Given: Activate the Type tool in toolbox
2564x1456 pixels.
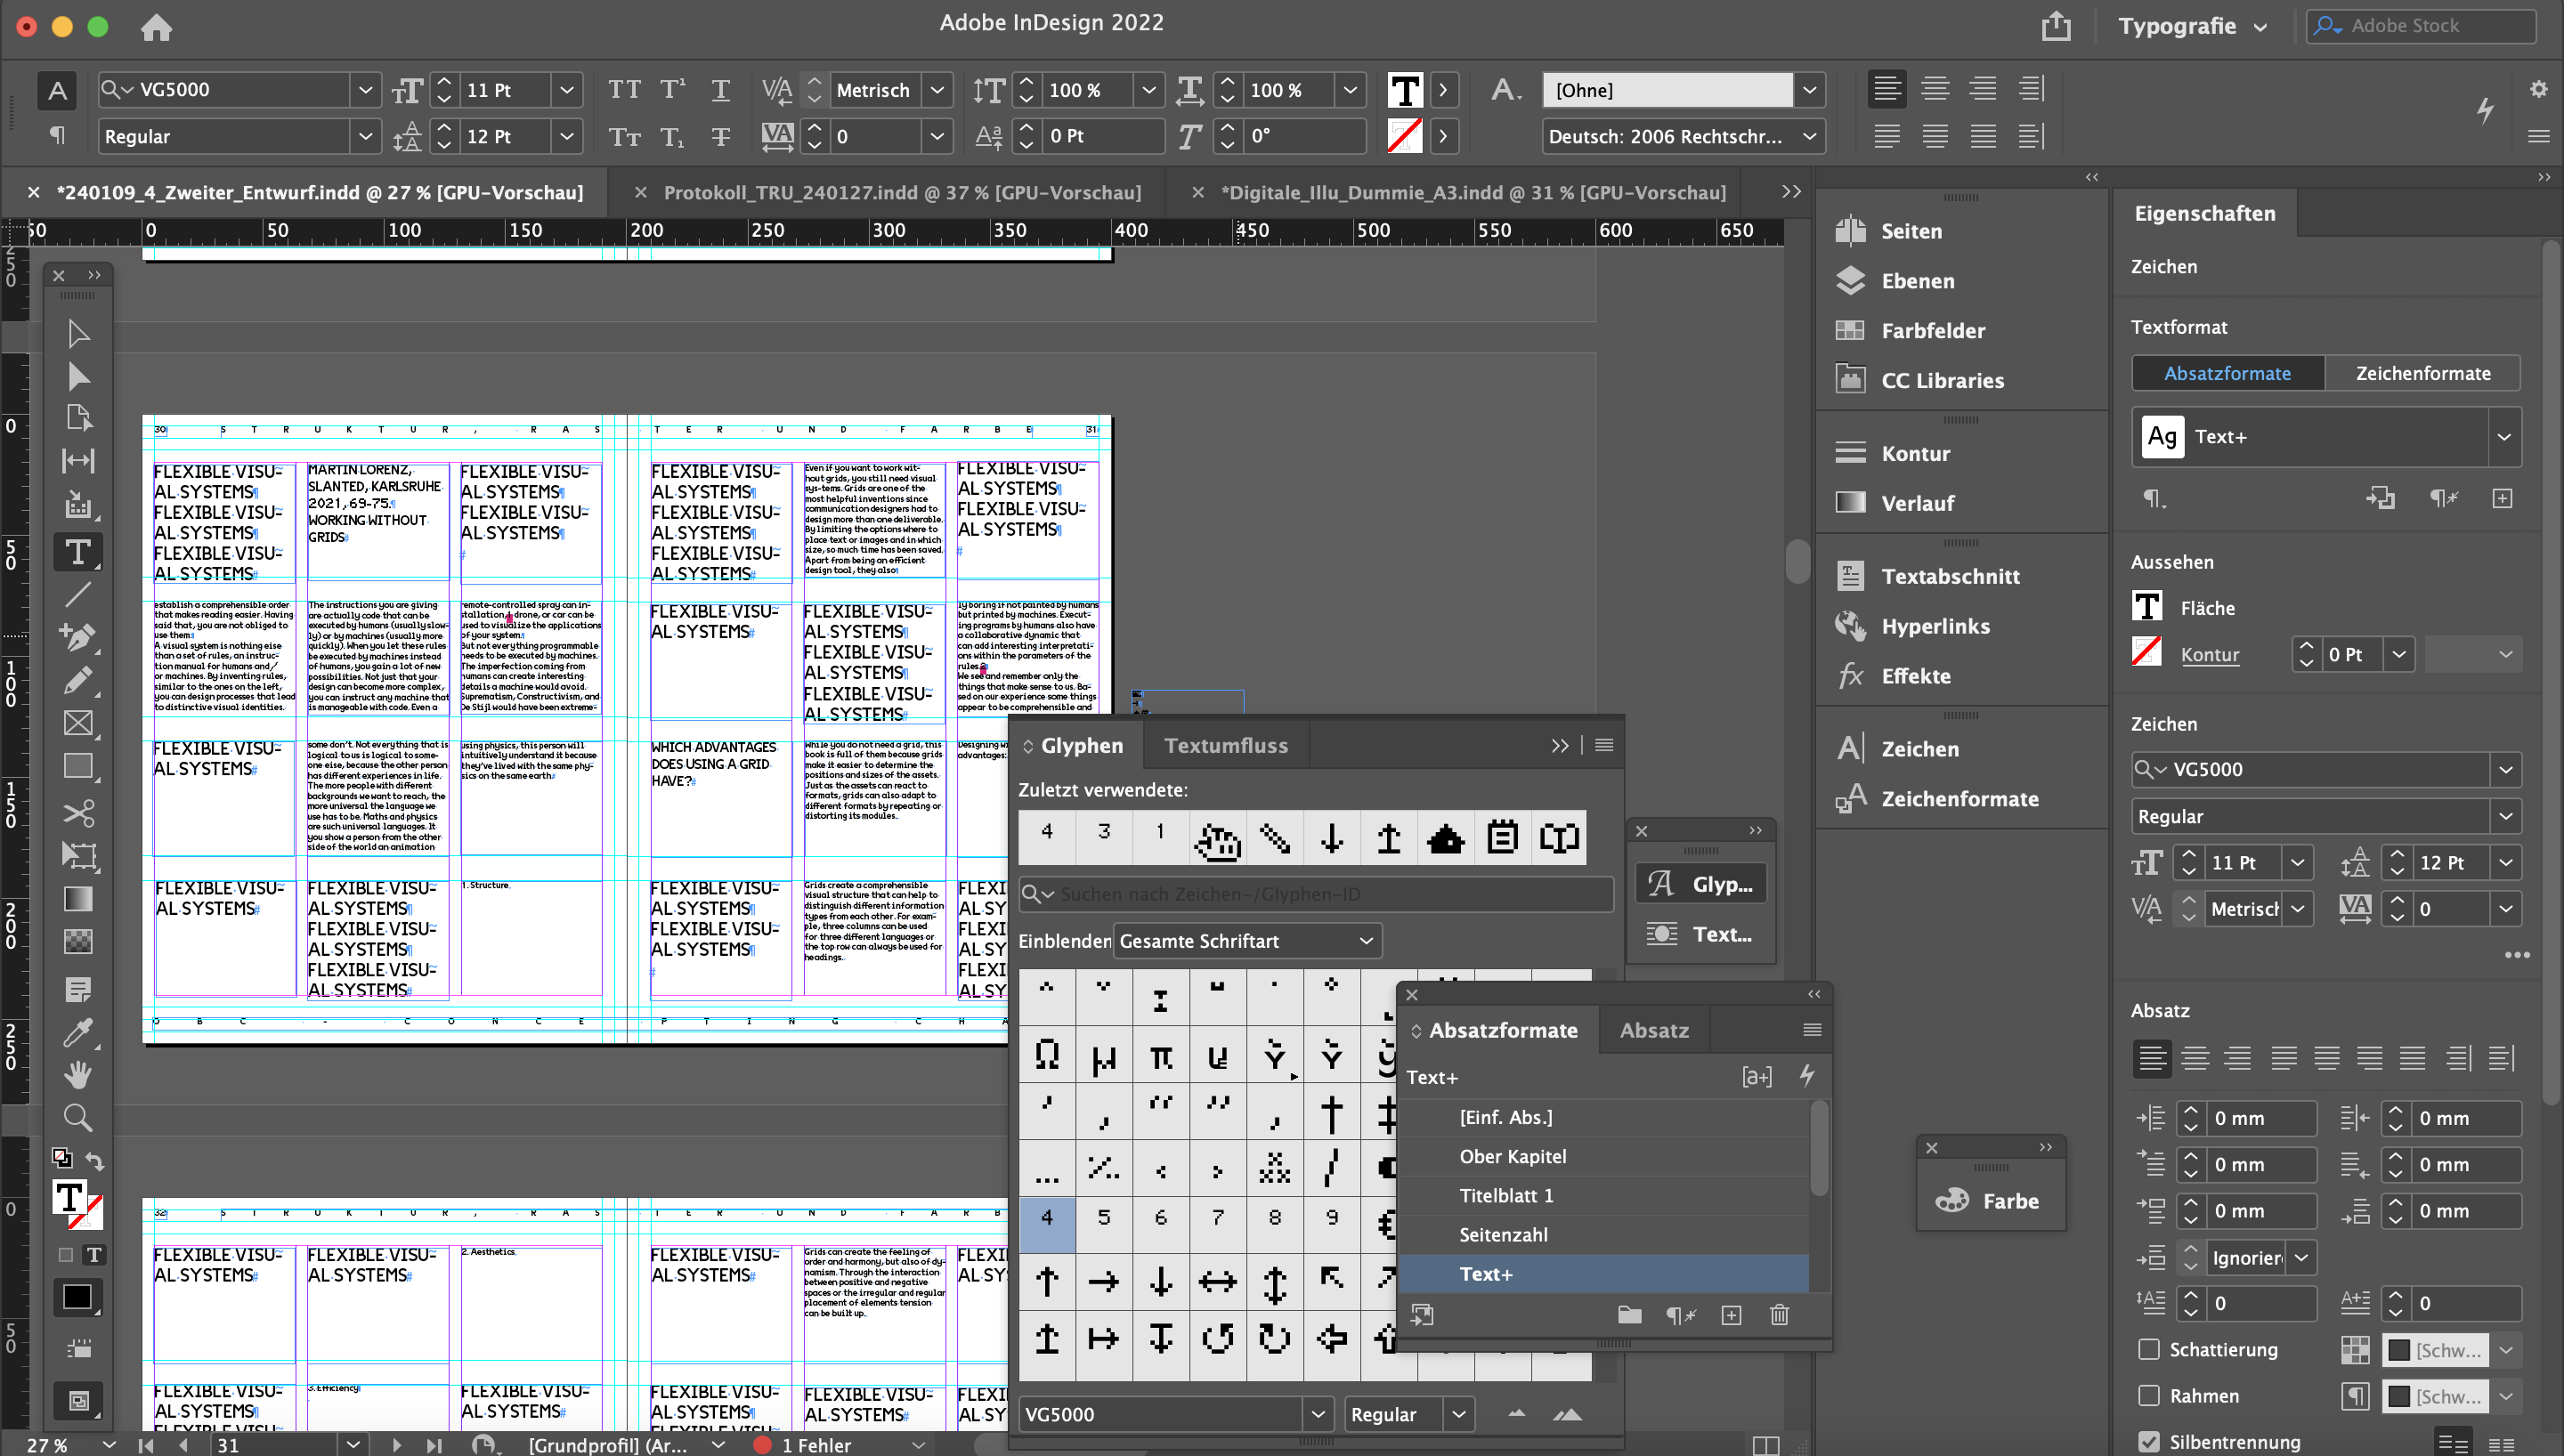Looking at the screenshot, I should coord(78,552).
